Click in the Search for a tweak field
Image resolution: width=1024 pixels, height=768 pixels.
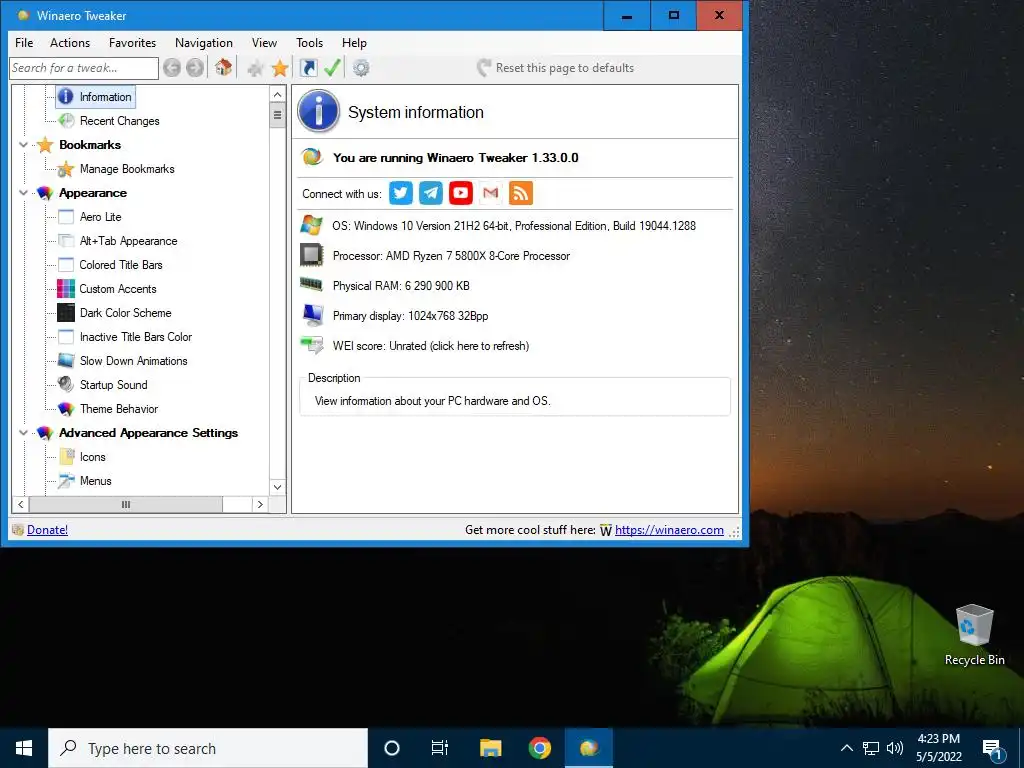pyautogui.click(x=84, y=68)
